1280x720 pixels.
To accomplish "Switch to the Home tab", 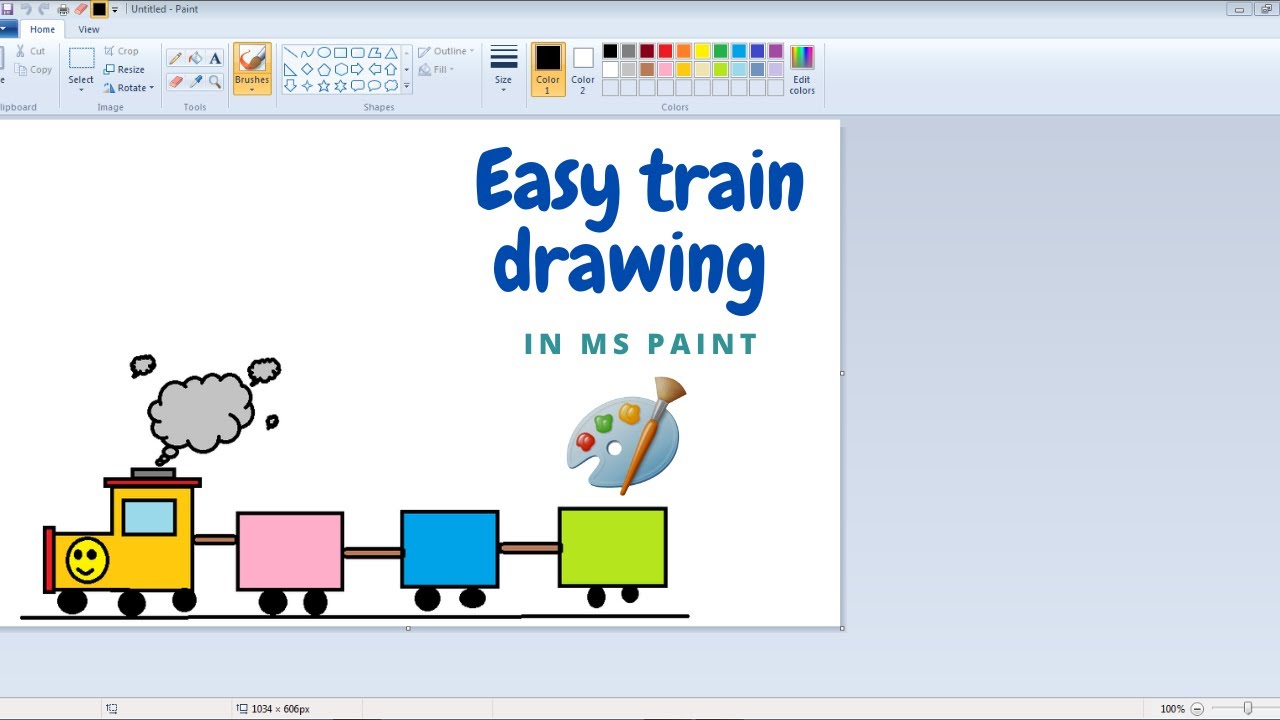I will pyautogui.click(x=42, y=29).
